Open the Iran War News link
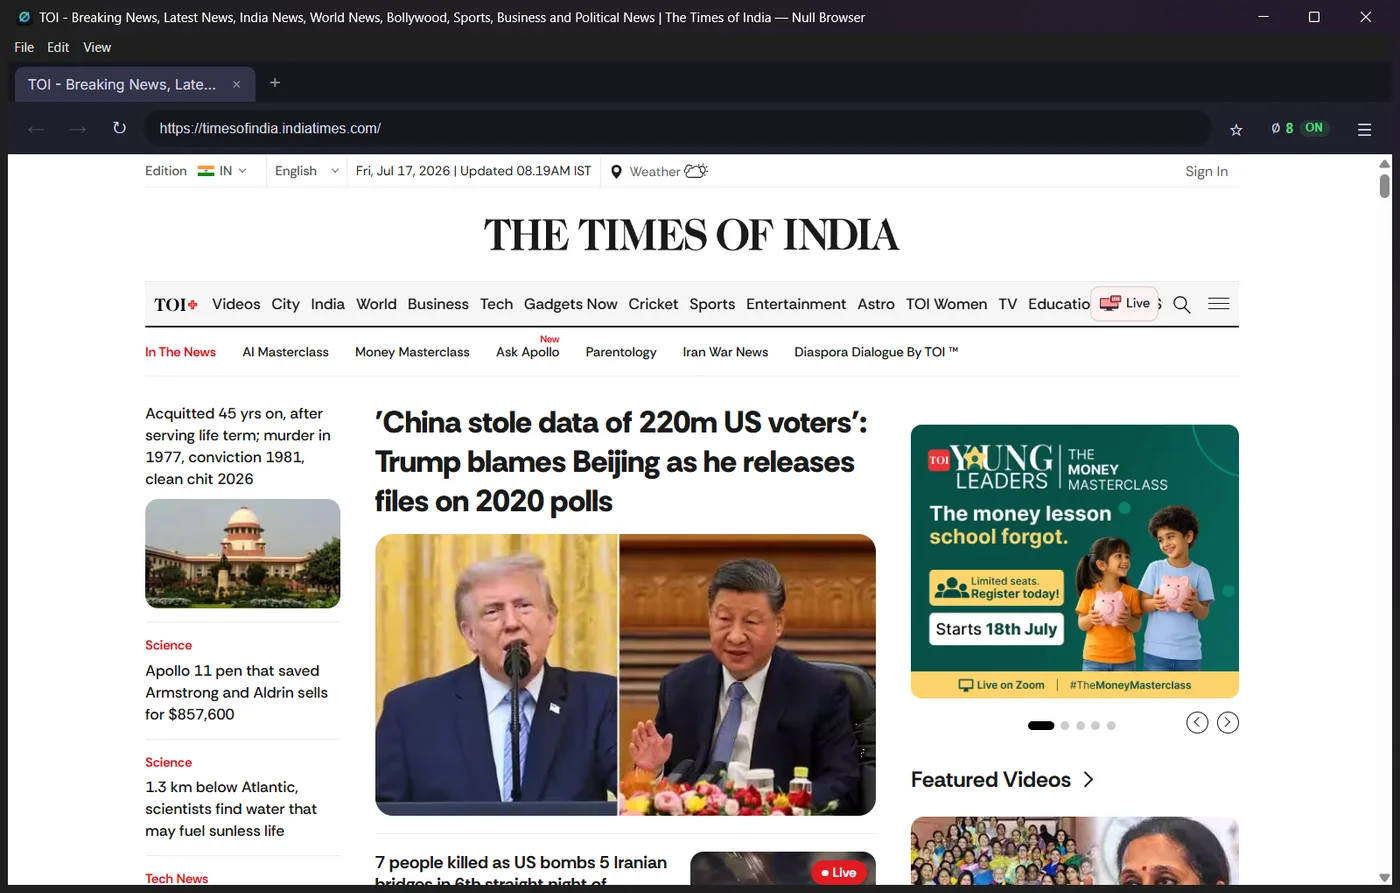 [x=725, y=352]
